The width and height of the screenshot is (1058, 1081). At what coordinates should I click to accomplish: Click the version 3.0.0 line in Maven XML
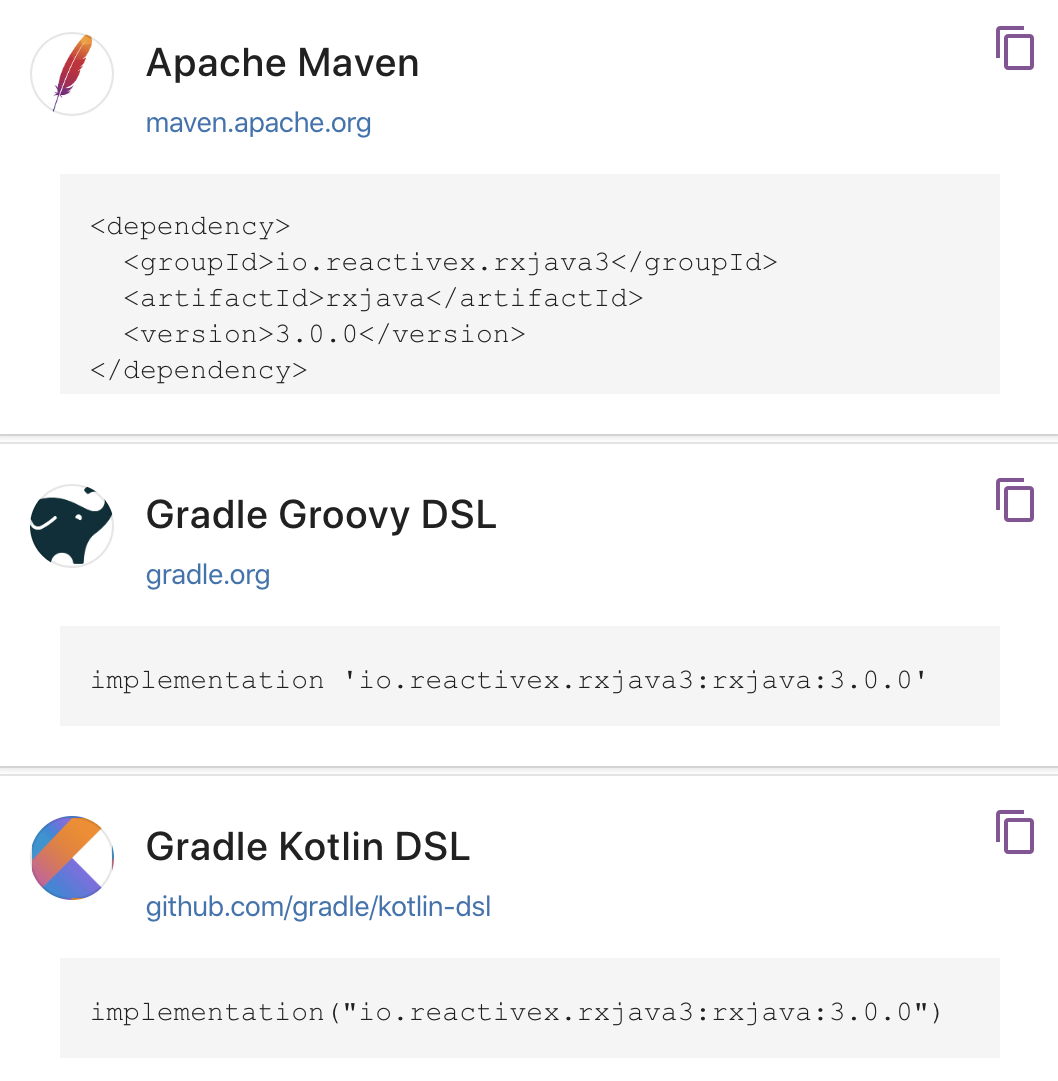324,335
